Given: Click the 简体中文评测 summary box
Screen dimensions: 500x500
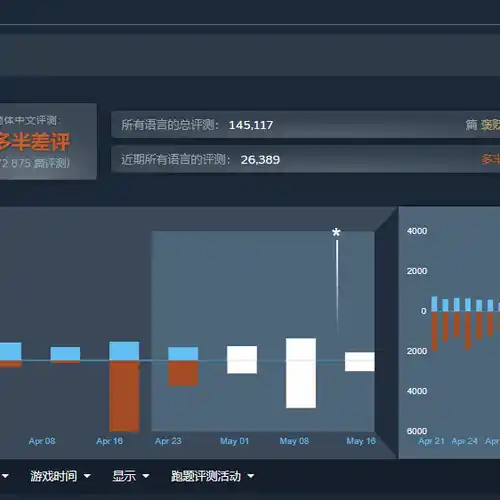Looking at the screenshot, I should click(48, 141).
